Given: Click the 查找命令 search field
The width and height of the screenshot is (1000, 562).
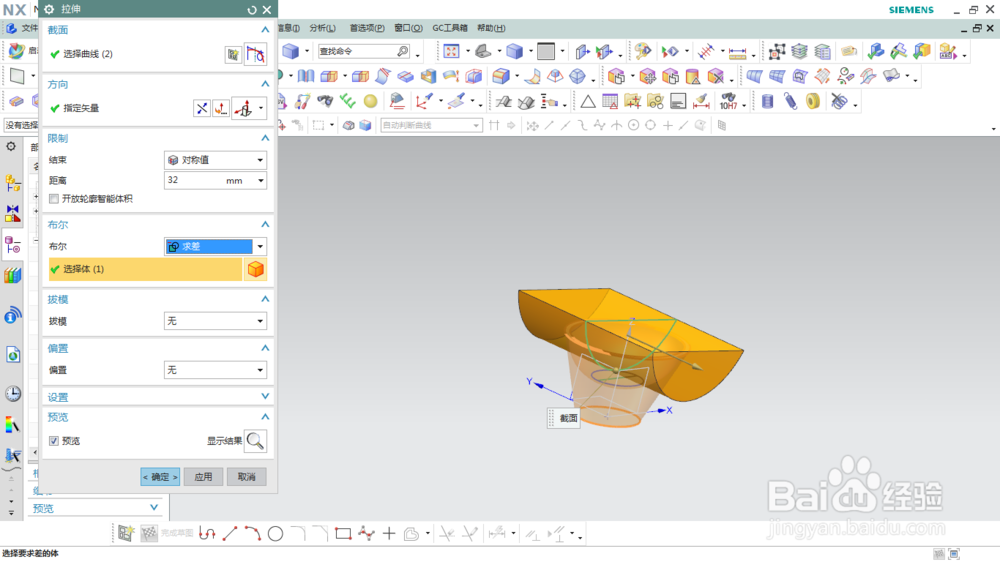Looking at the screenshot, I should (364, 51).
